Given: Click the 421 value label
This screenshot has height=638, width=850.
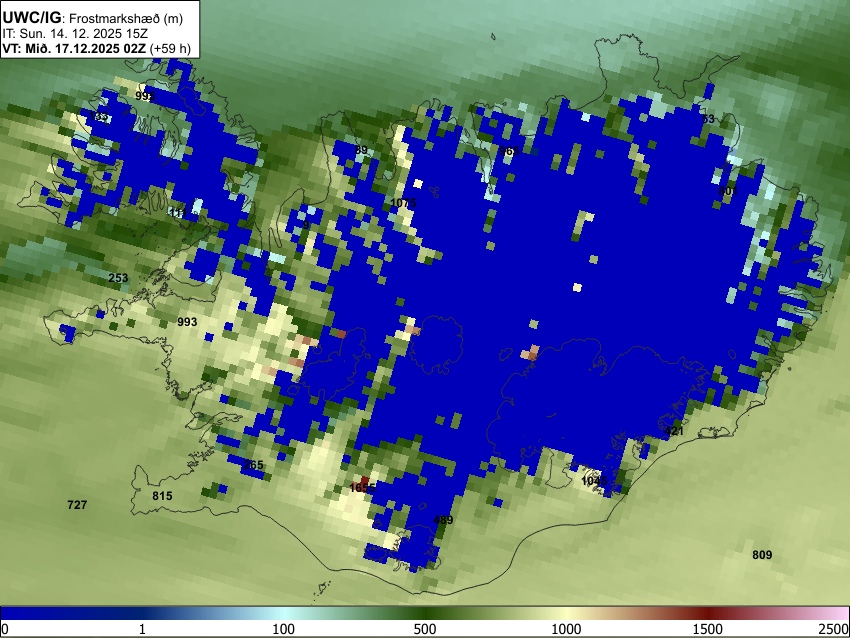Looking at the screenshot, I should (674, 431).
